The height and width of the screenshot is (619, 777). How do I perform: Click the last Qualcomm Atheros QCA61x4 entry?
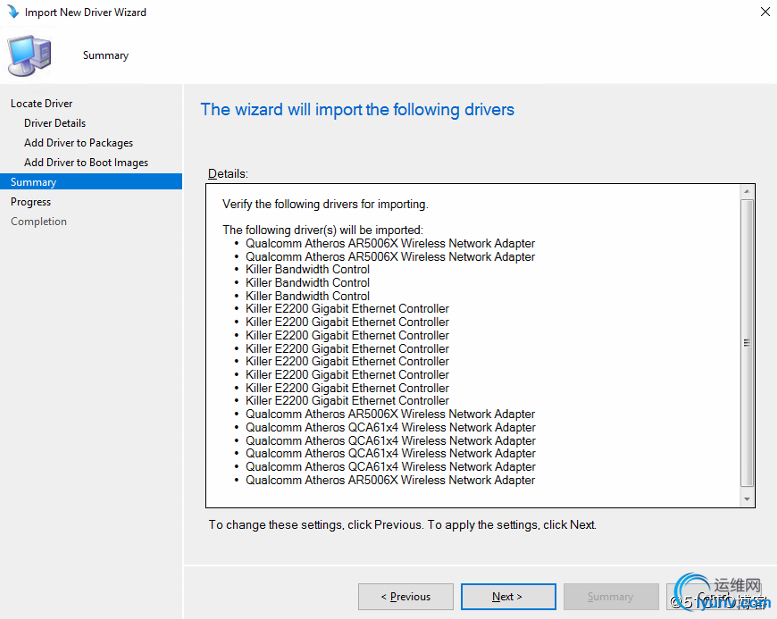point(390,466)
